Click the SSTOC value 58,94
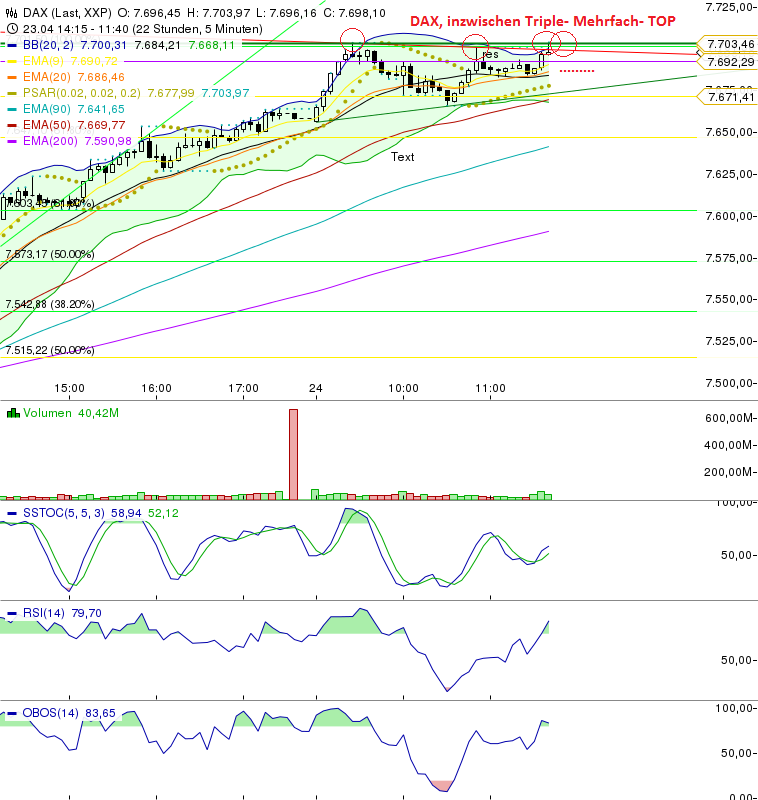Viewport: 758px width, 800px height. click(126, 513)
